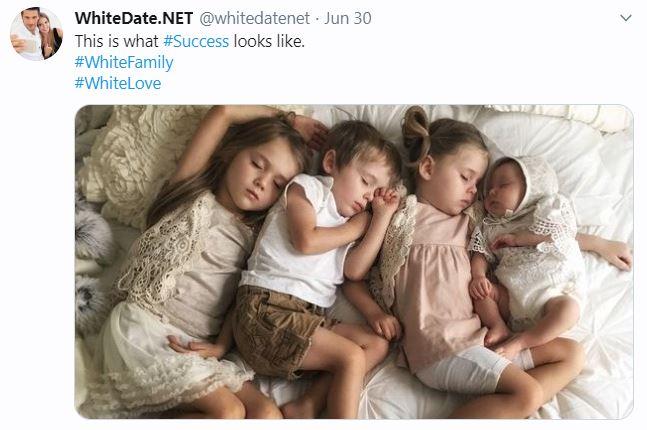Open the #WhiteLove hashtag
The image size is (647, 430).
click(118, 83)
